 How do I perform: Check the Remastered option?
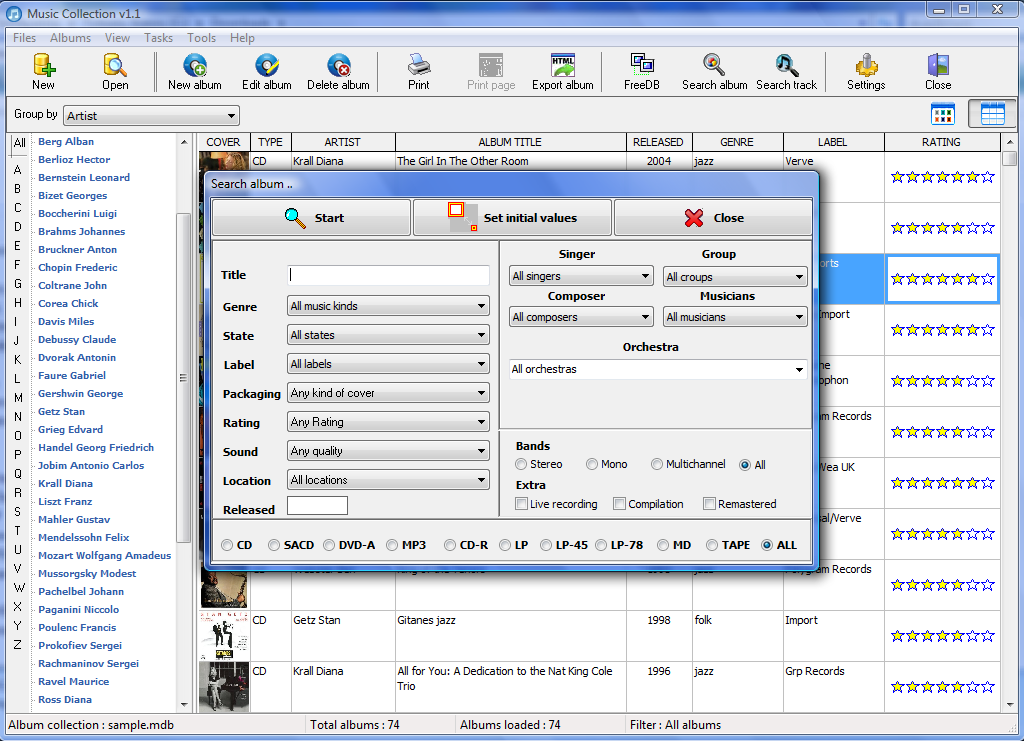(710, 504)
